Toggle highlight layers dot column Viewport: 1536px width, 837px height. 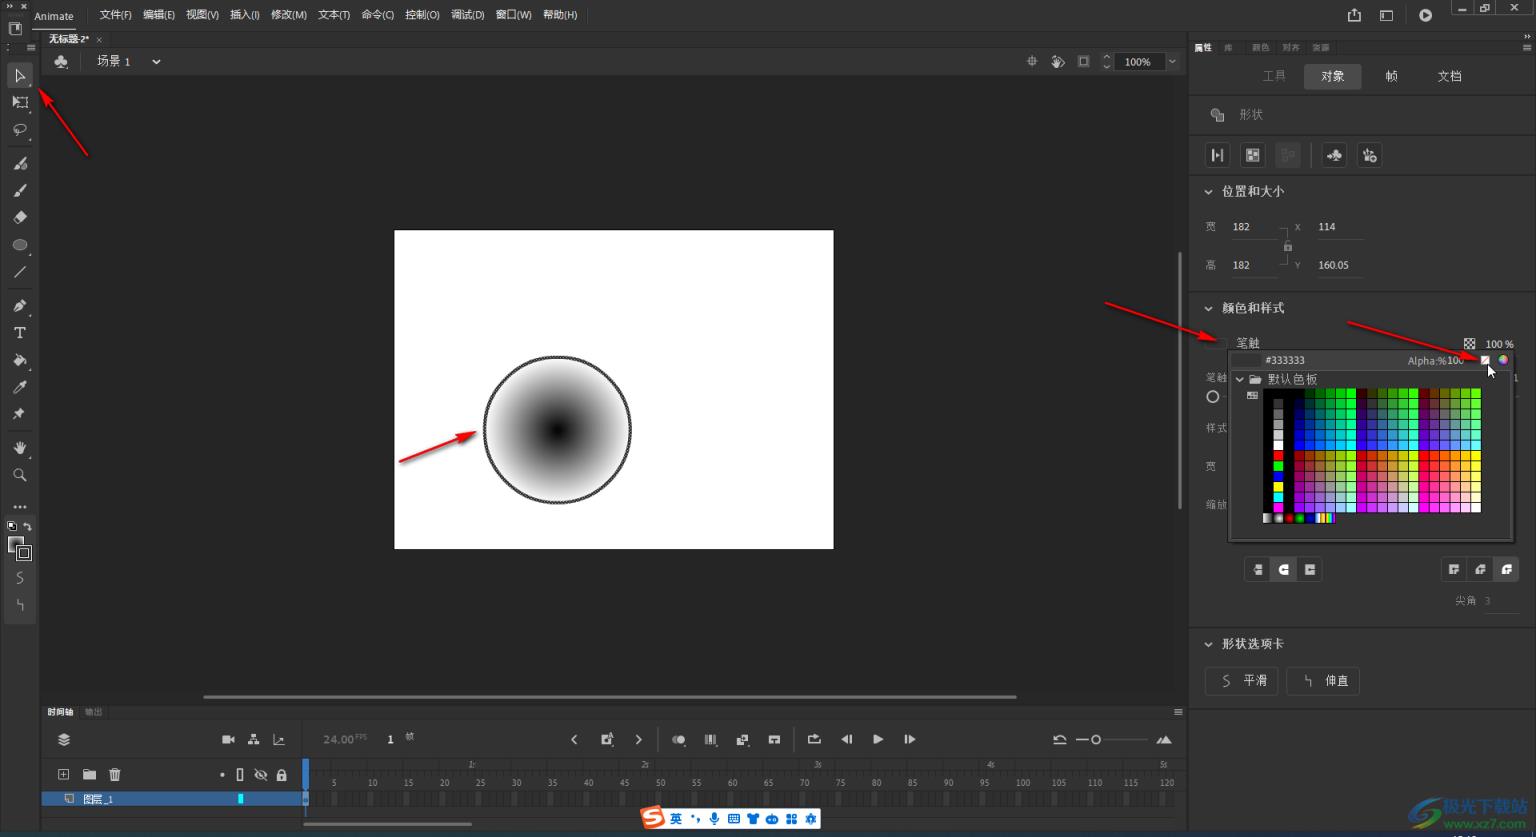pyautogui.click(x=222, y=775)
